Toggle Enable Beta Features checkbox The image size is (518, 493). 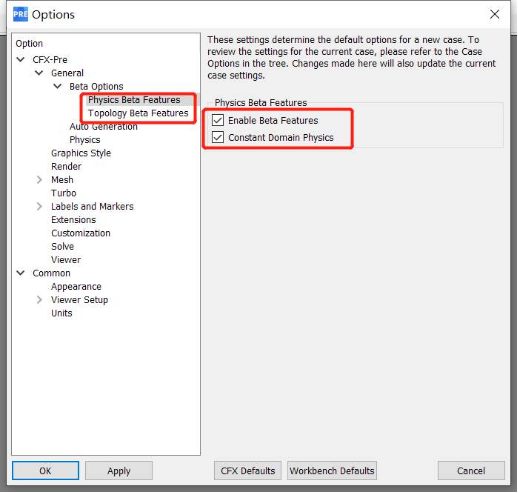pyautogui.click(x=218, y=120)
